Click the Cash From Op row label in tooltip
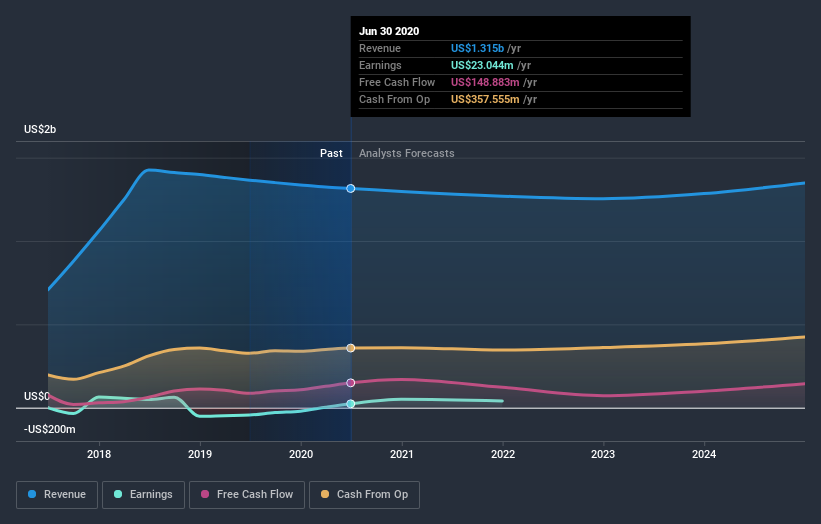821x524 pixels. point(394,99)
